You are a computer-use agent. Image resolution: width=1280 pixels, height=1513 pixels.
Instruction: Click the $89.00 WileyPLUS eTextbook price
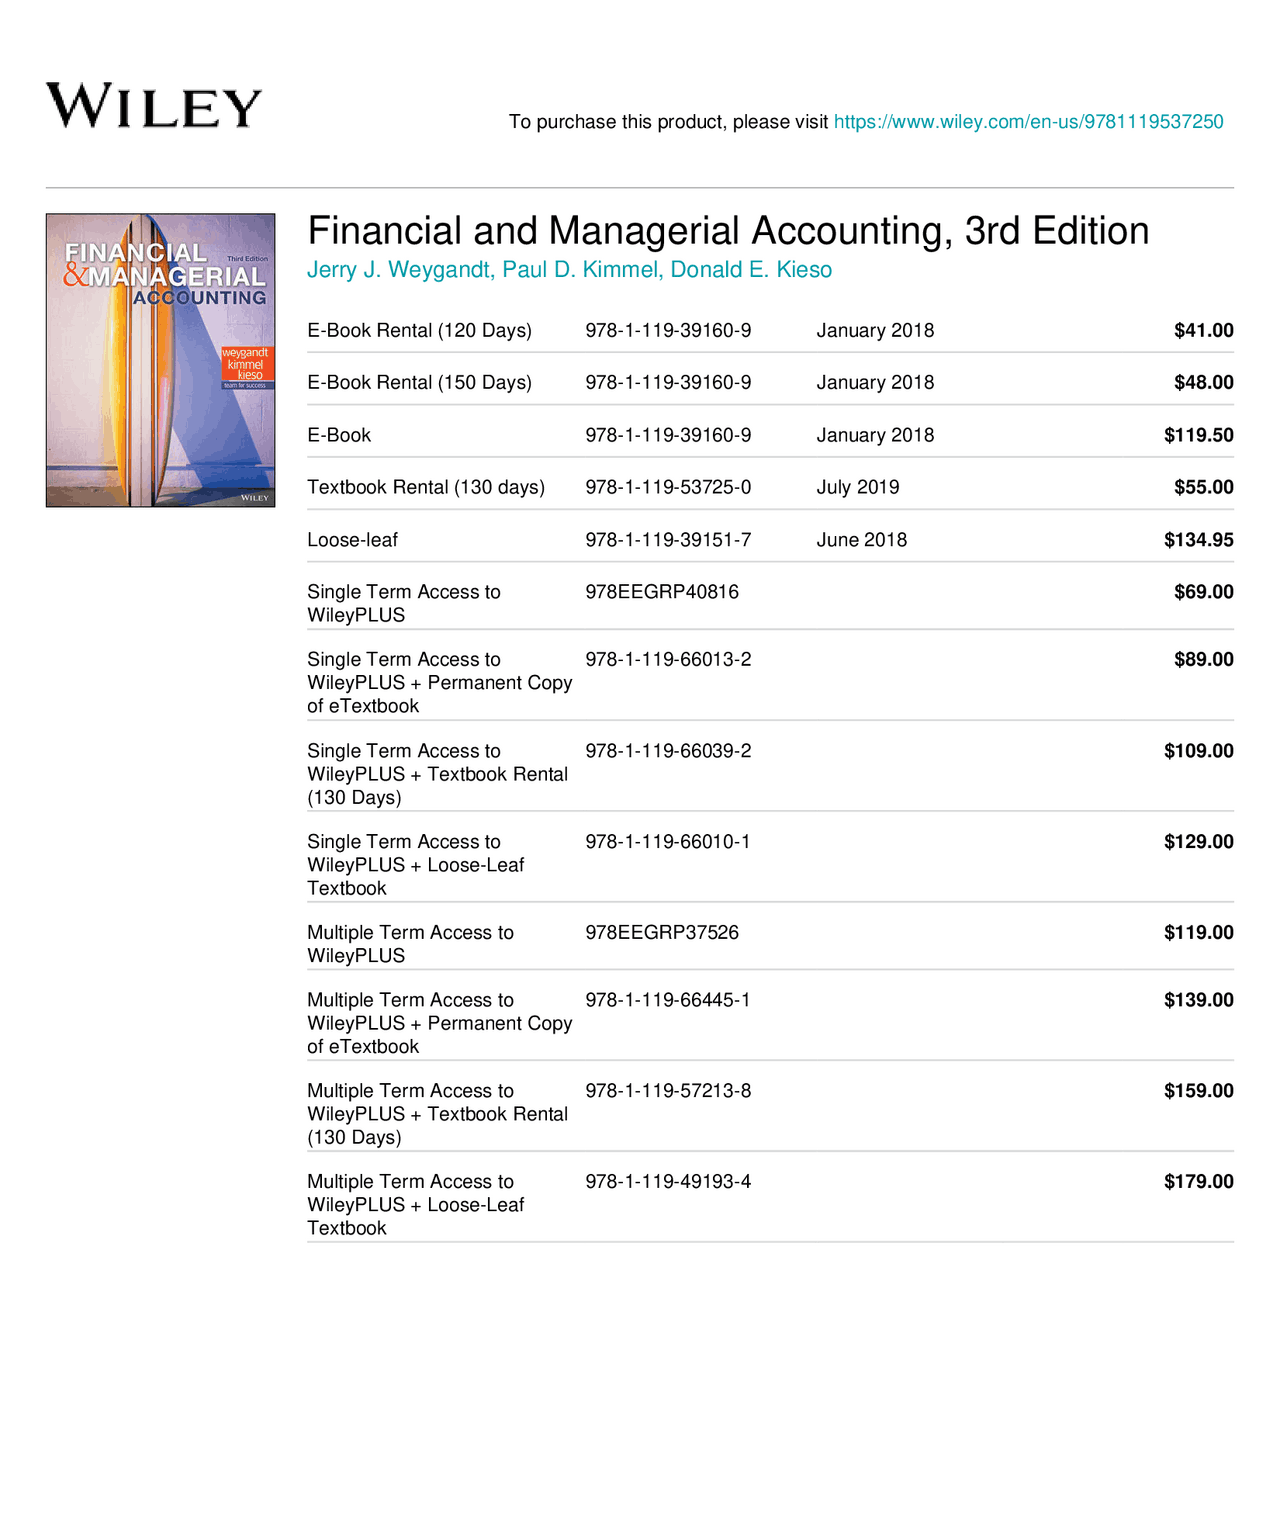1203,660
